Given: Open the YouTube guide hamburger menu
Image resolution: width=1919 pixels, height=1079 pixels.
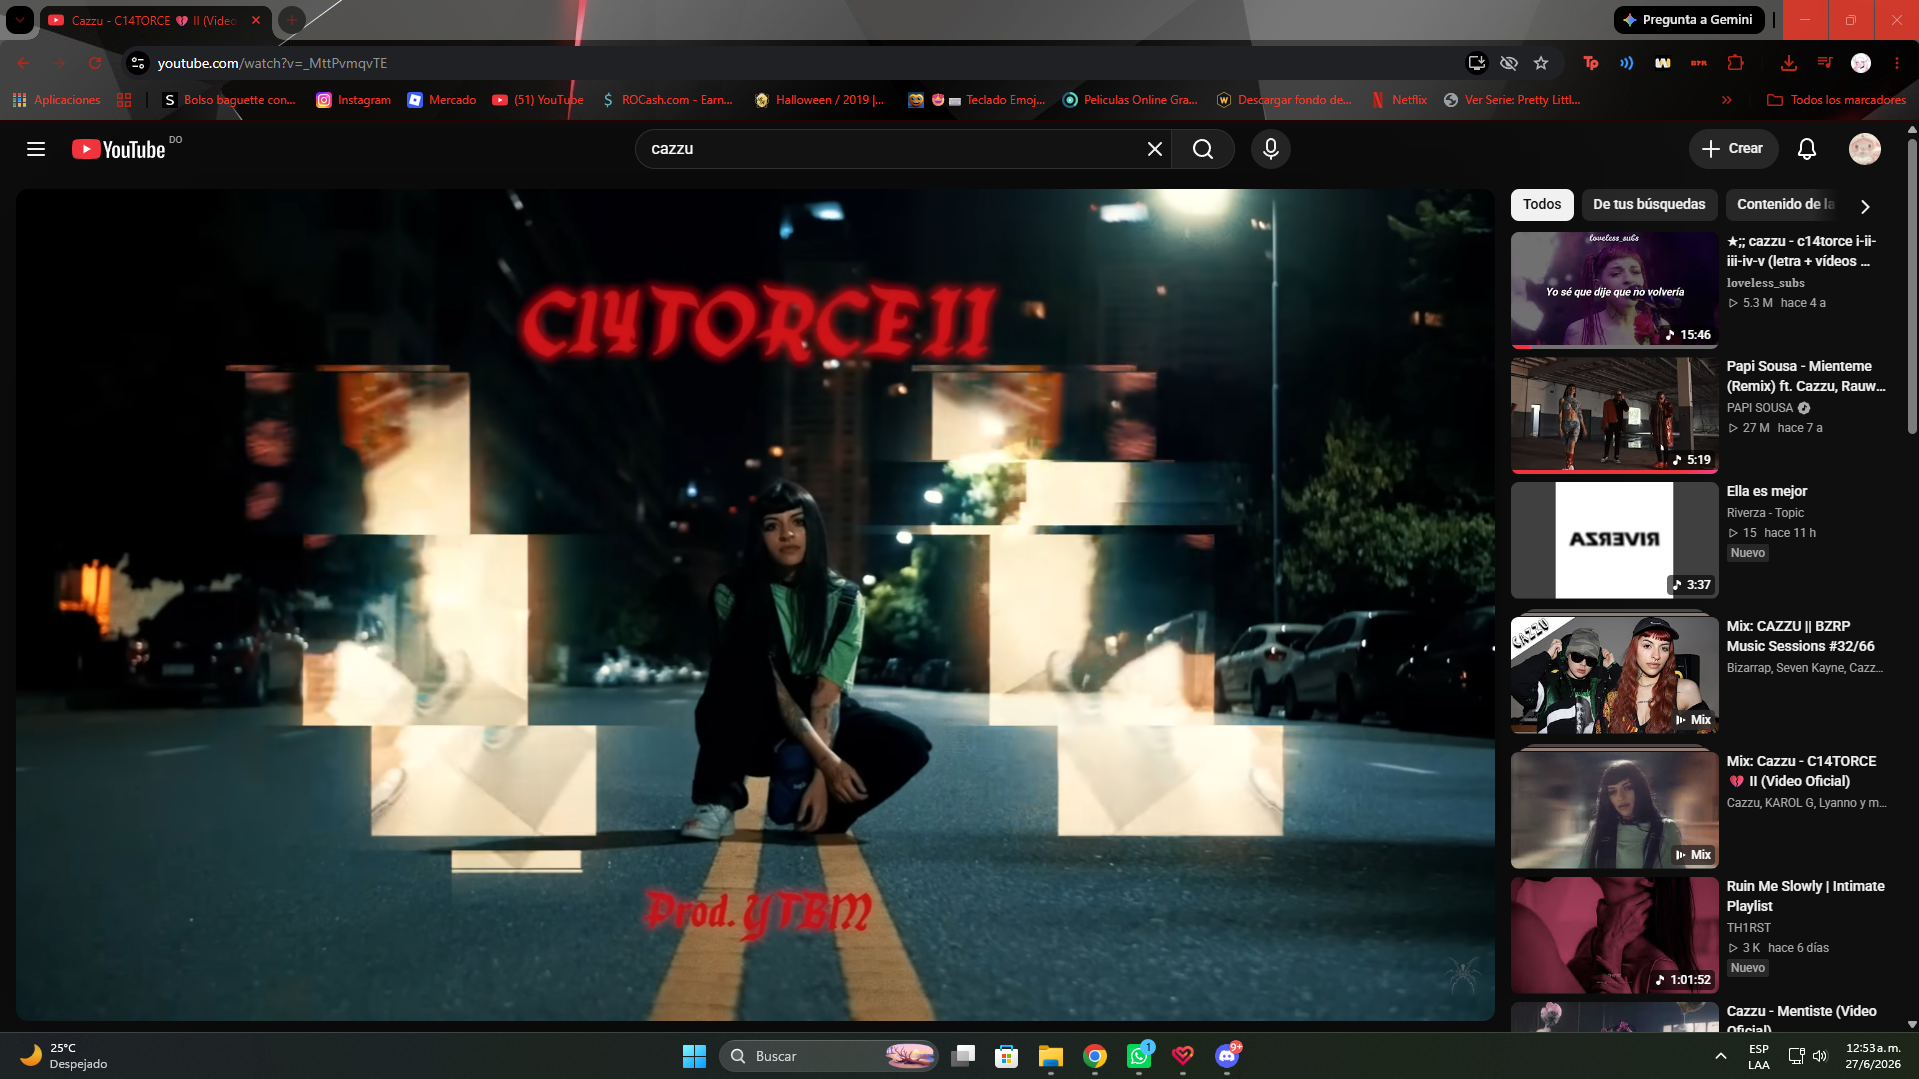Looking at the screenshot, I should pyautogui.click(x=36, y=149).
